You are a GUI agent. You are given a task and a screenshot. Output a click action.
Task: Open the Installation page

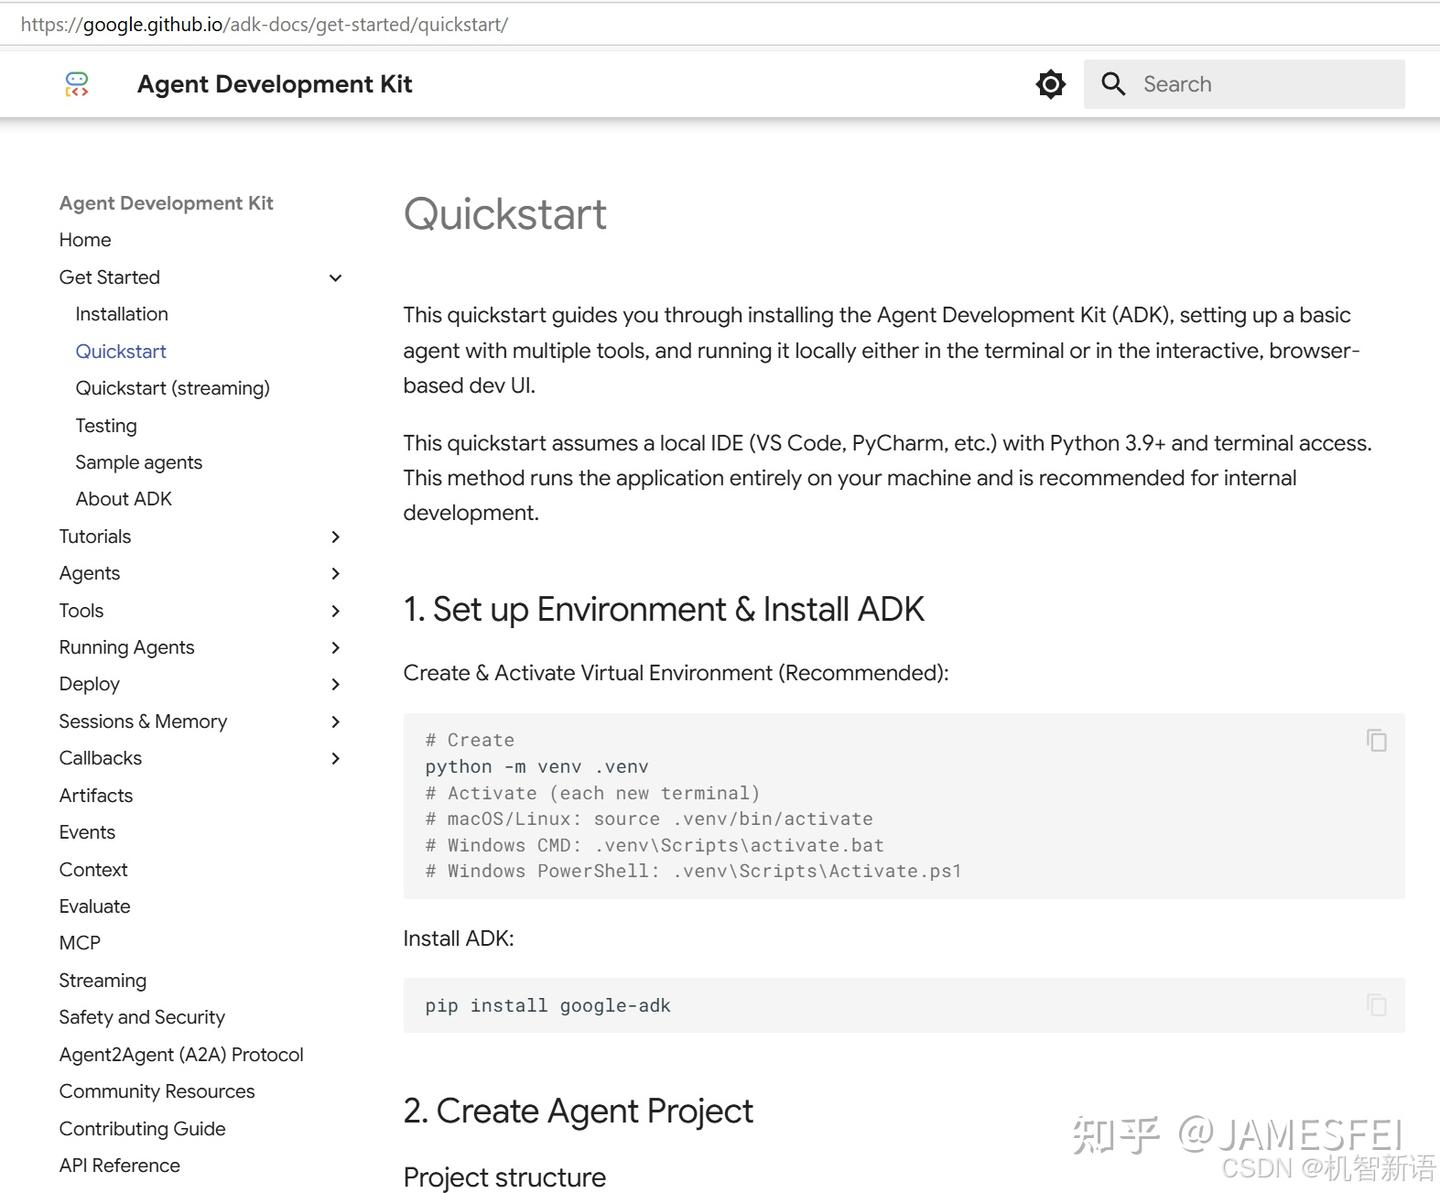tap(121, 313)
